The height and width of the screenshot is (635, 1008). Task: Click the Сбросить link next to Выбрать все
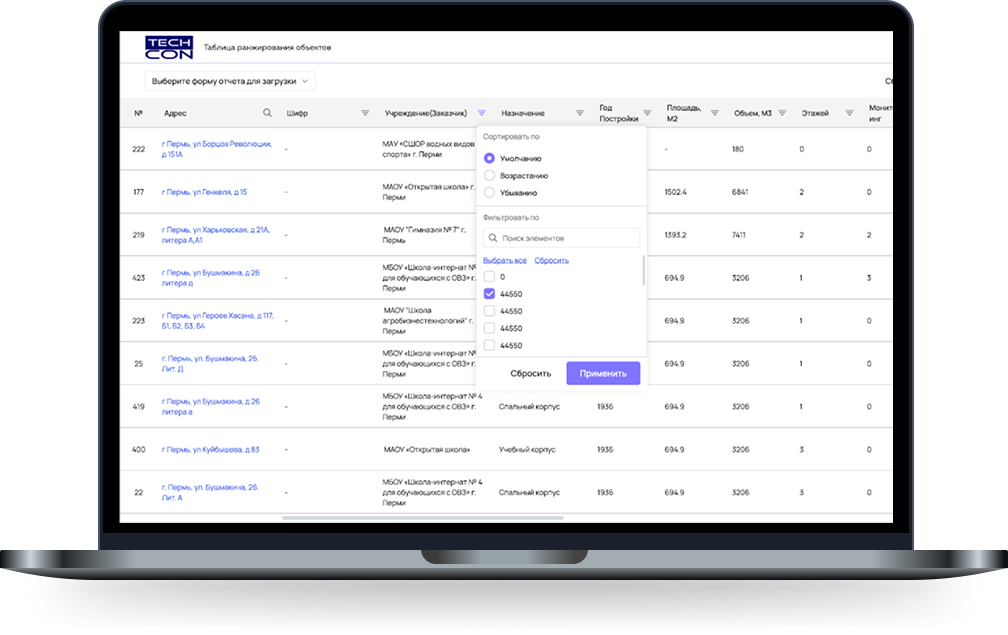552,260
